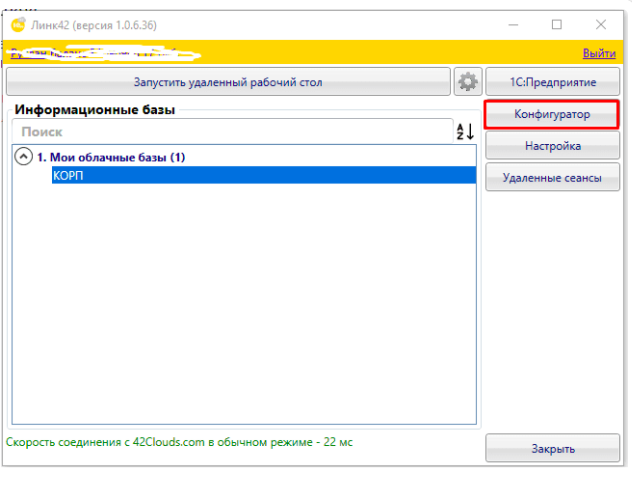Maximize the Линк42 window

click(557, 25)
